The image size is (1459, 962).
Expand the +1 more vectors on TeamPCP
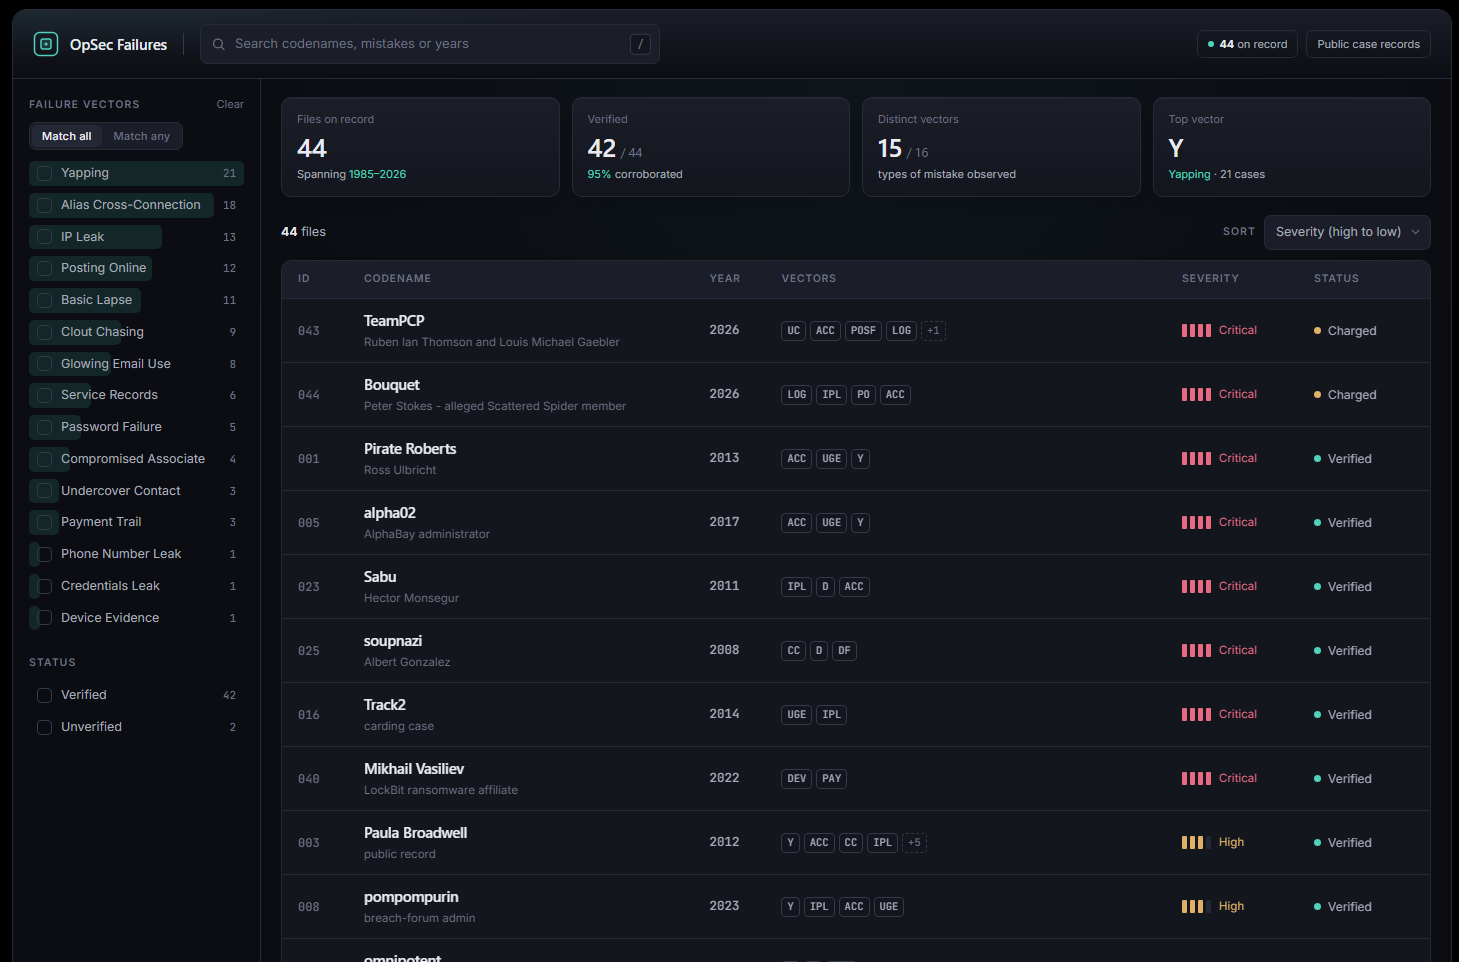click(933, 331)
